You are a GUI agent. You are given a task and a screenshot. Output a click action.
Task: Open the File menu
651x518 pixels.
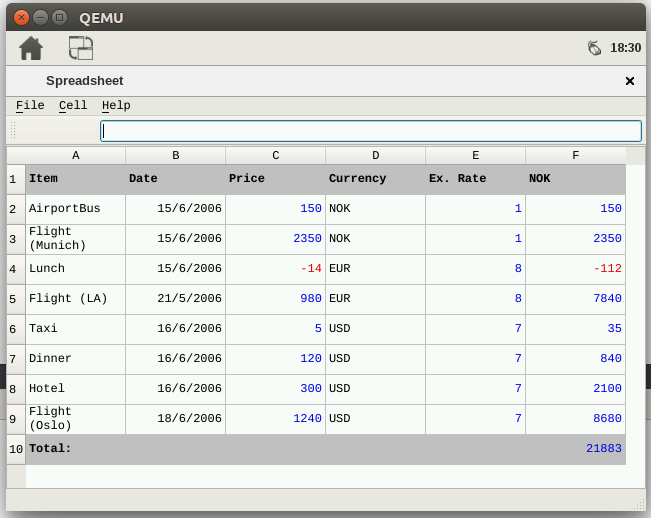(30, 105)
